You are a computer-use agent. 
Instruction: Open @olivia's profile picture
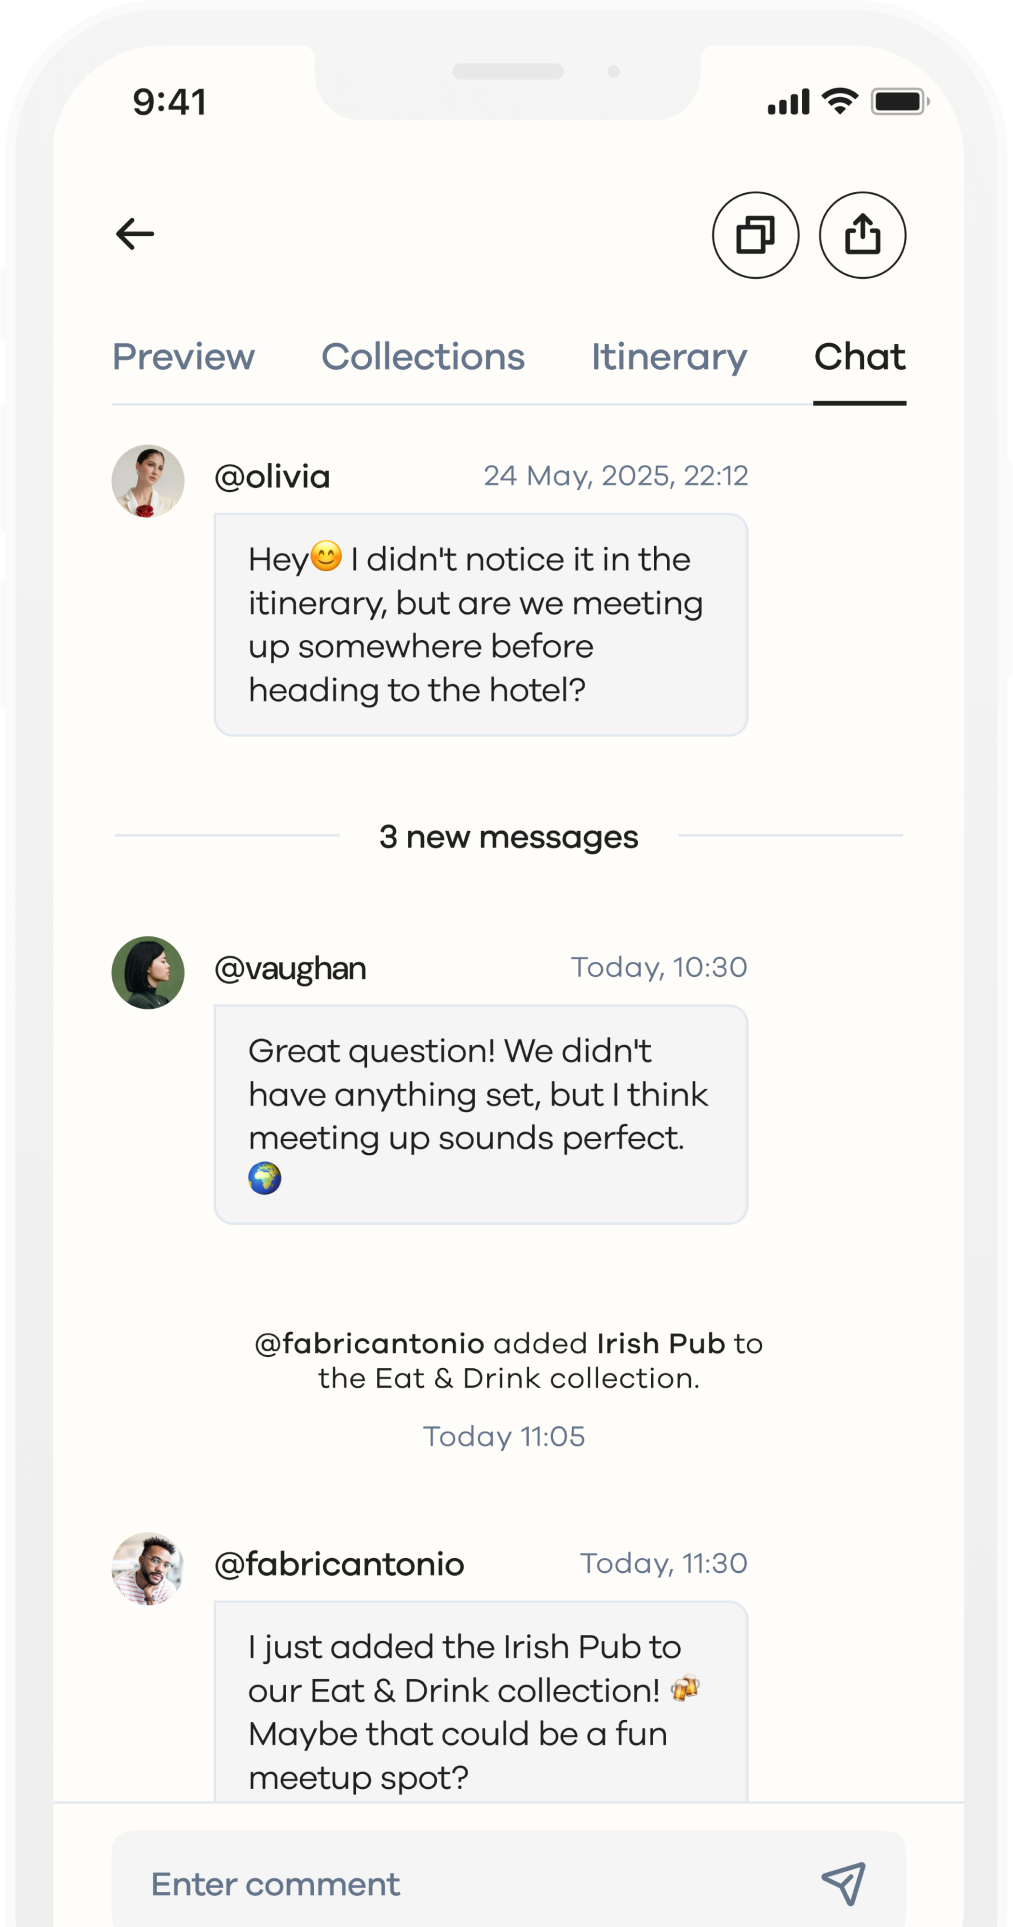pyautogui.click(x=148, y=481)
